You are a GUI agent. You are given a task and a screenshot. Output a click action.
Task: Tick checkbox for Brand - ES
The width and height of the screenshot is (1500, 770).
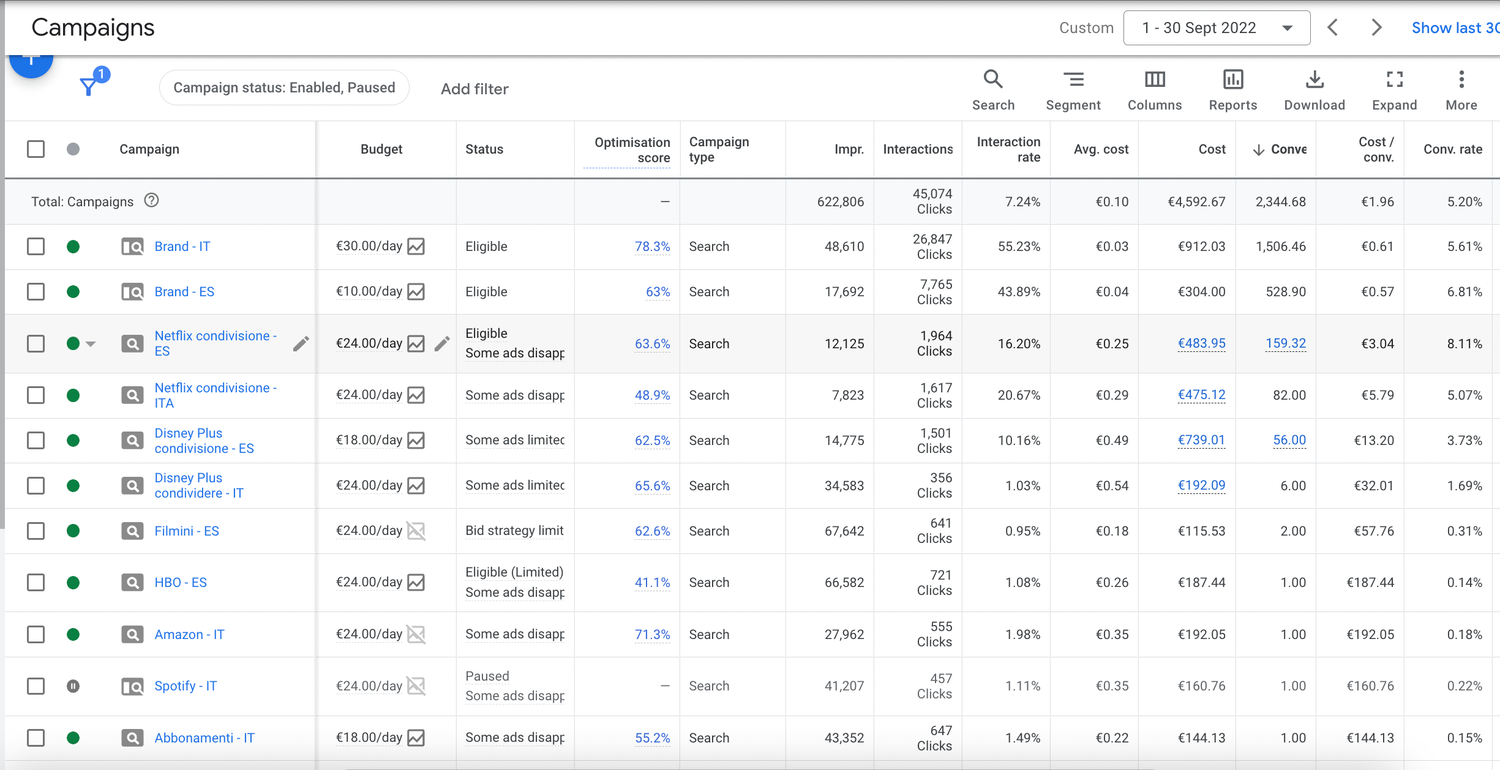36,292
